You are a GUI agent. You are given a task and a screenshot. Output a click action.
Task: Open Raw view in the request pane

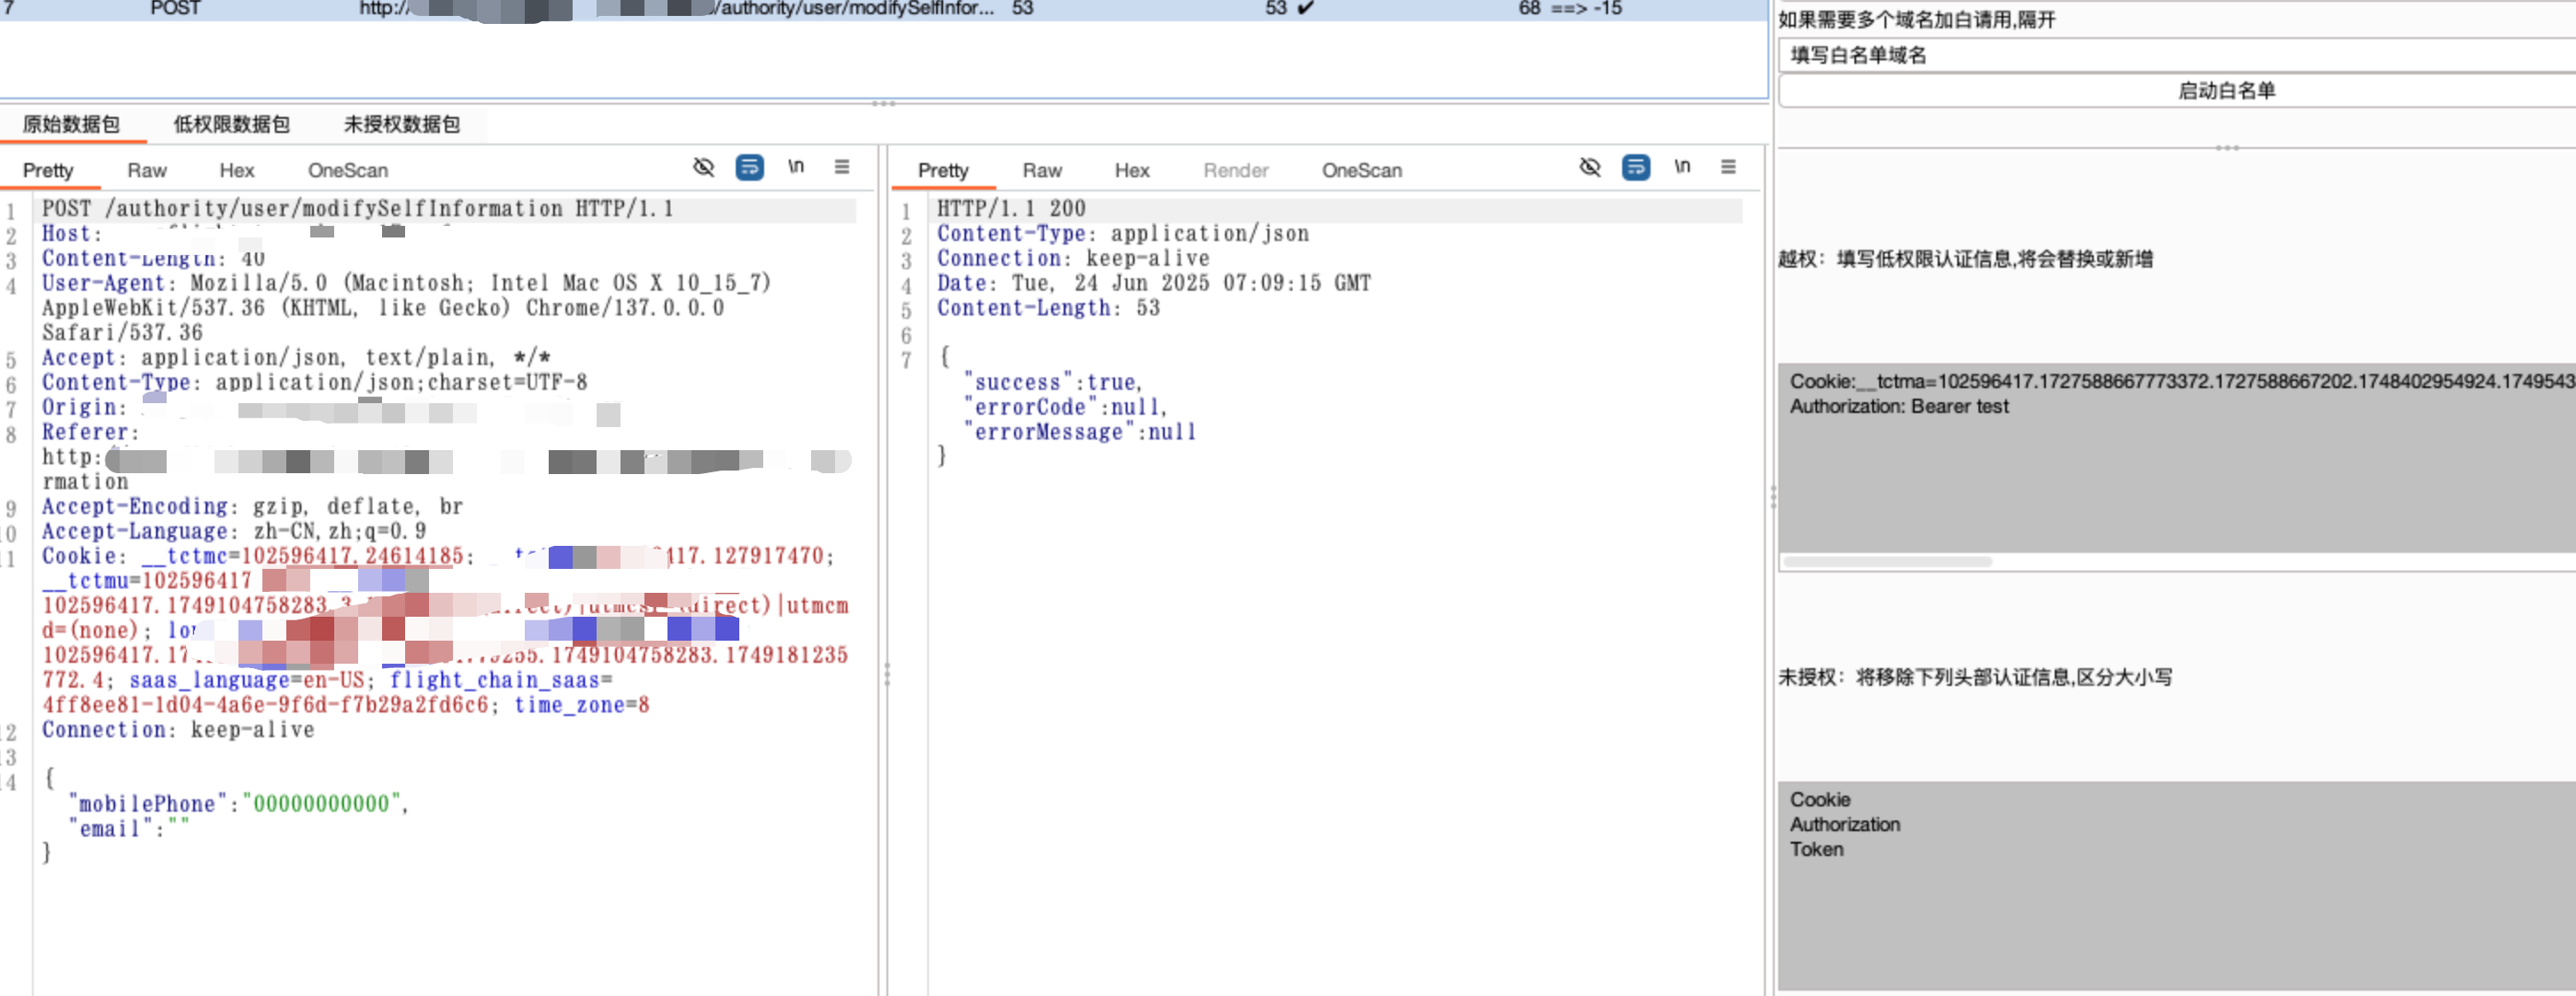147,170
